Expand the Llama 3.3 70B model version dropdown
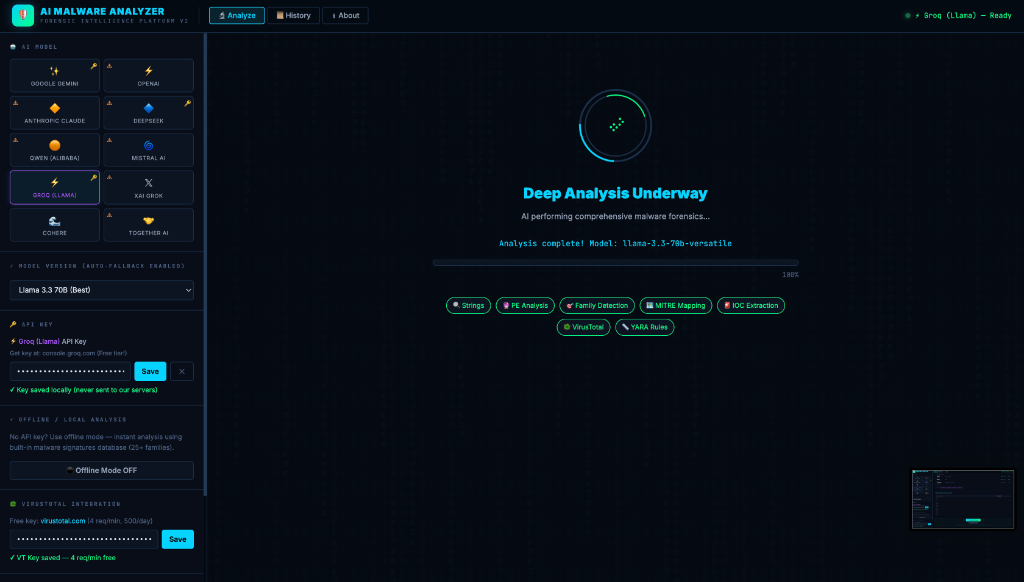The image size is (1024, 582). coord(102,290)
